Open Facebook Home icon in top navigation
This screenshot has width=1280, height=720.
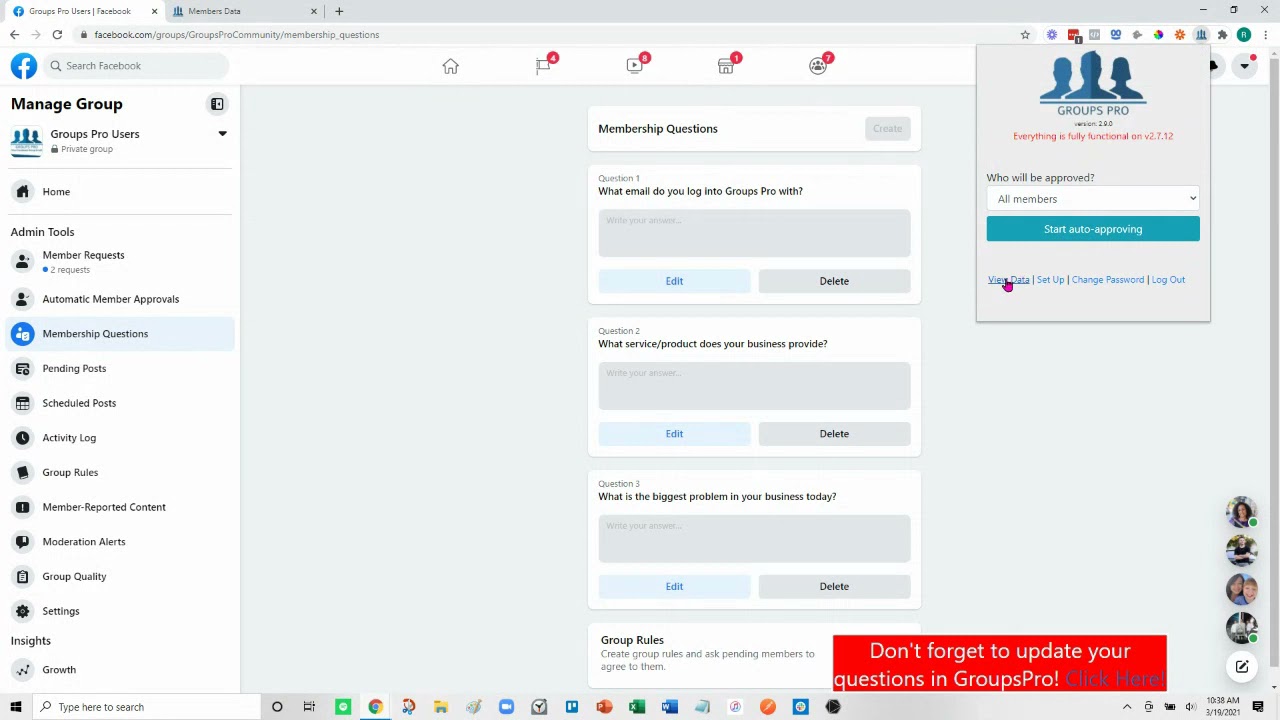[451, 66]
